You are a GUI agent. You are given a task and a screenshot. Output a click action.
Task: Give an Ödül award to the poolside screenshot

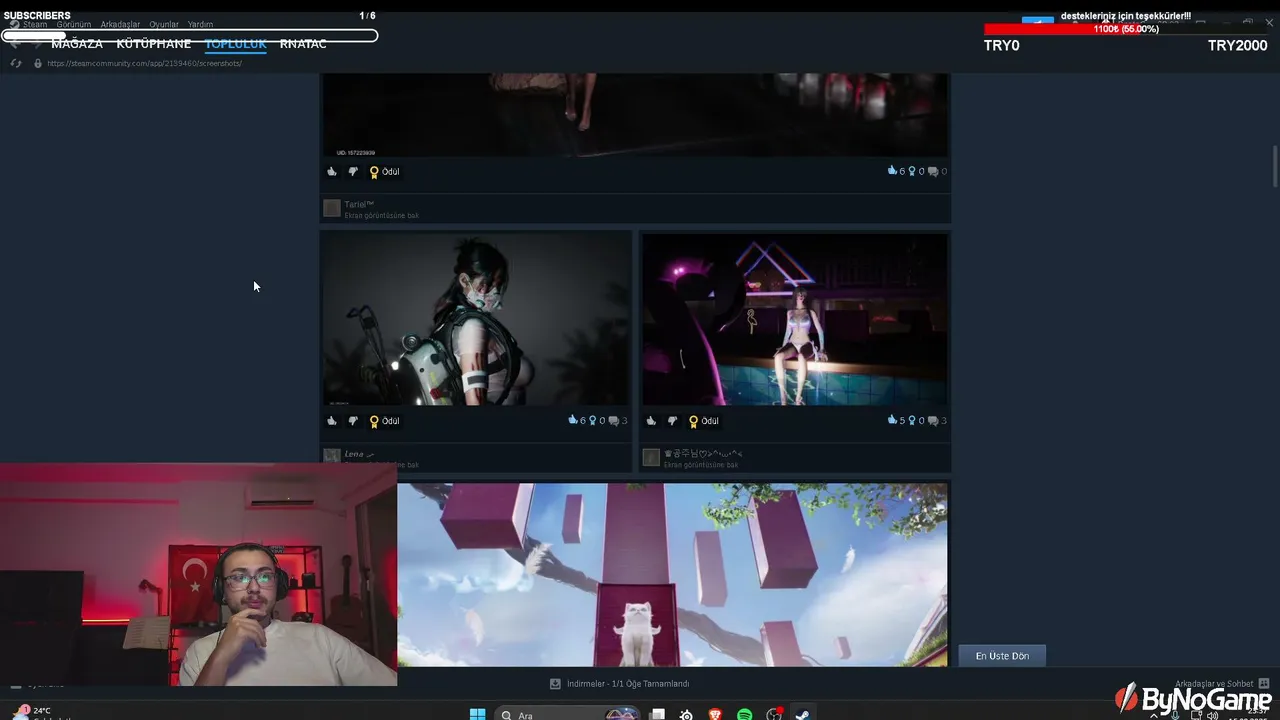pos(703,421)
